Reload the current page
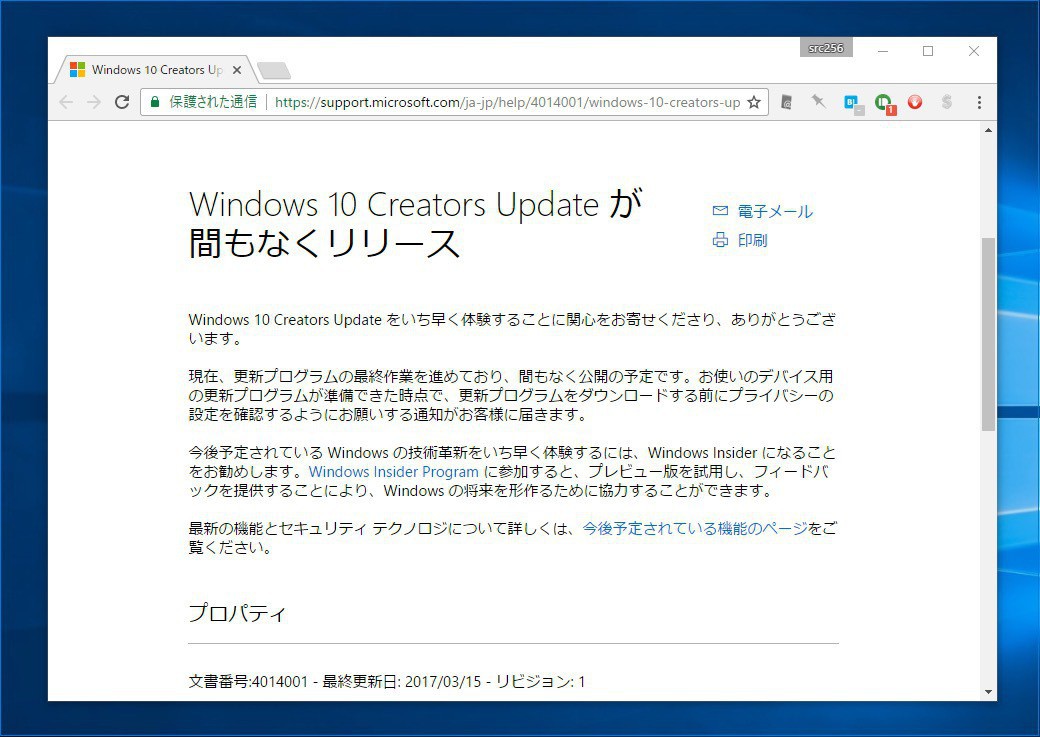Screen dimensions: 1040x737 [x=122, y=102]
